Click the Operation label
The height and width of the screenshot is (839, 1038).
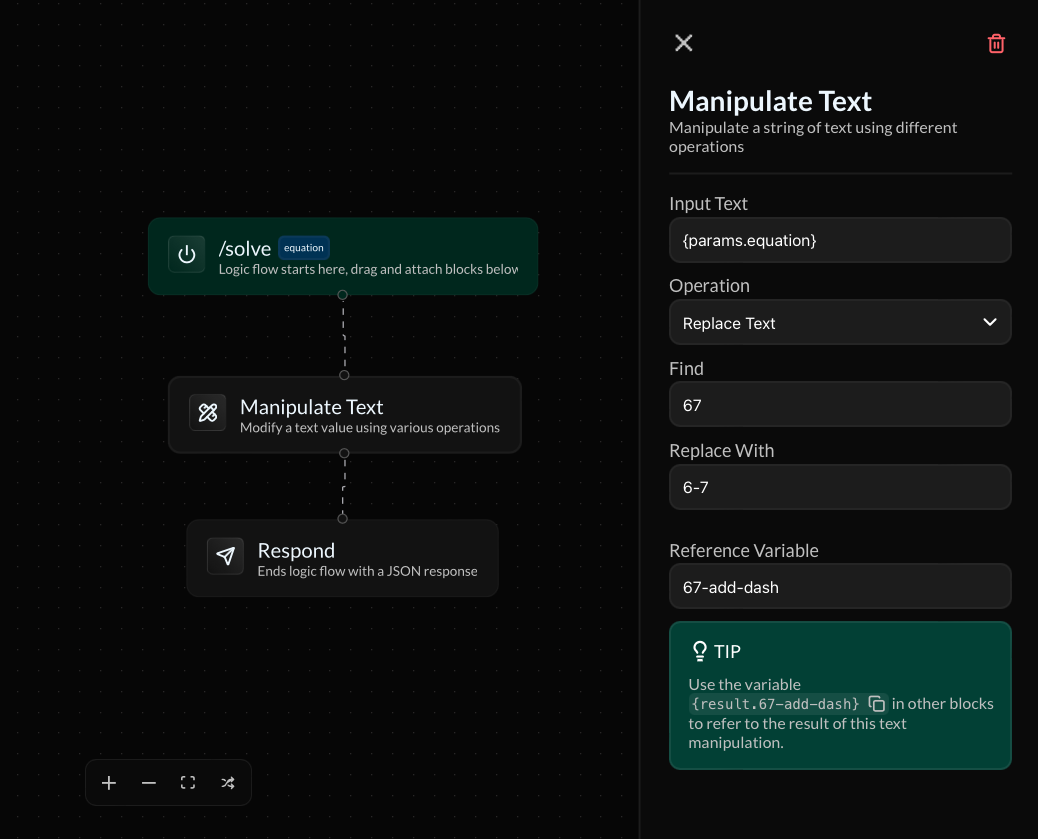coord(710,285)
